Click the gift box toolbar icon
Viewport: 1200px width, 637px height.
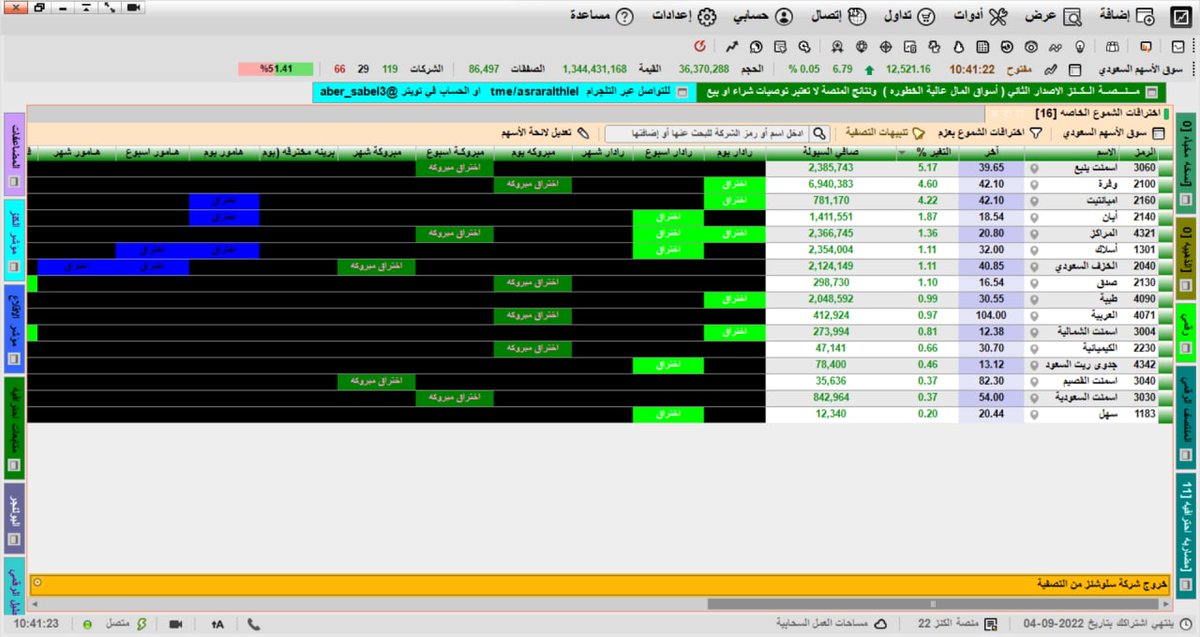tap(1110, 47)
